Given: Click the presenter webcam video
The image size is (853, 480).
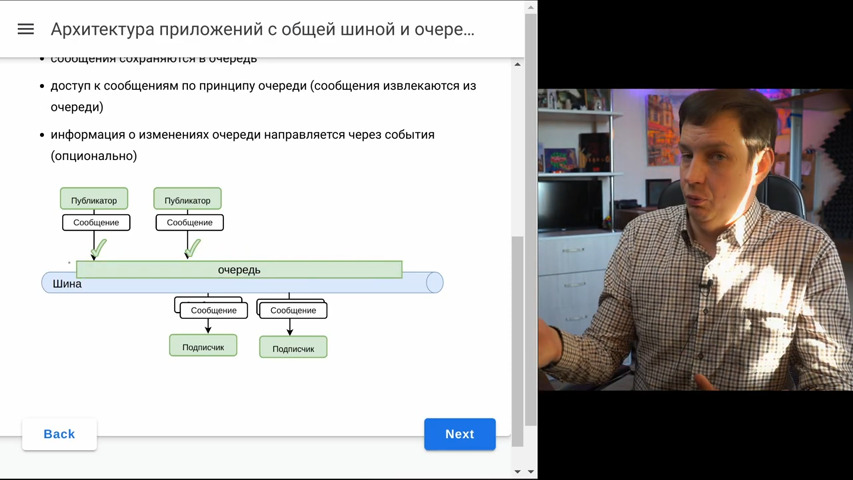Looking at the screenshot, I should pyautogui.click(x=695, y=239).
